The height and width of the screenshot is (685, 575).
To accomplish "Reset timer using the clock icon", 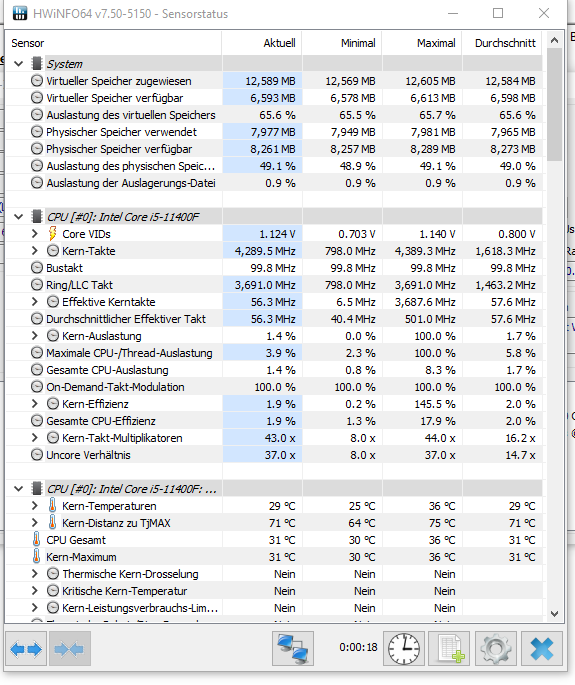I will point(404,649).
